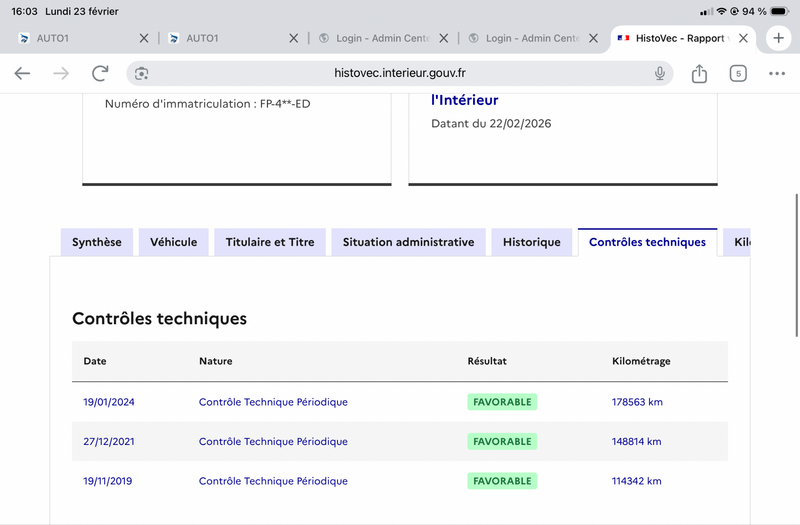Show the Historique tab
The height and width of the screenshot is (525, 800).
pyautogui.click(x=532, y=242)
